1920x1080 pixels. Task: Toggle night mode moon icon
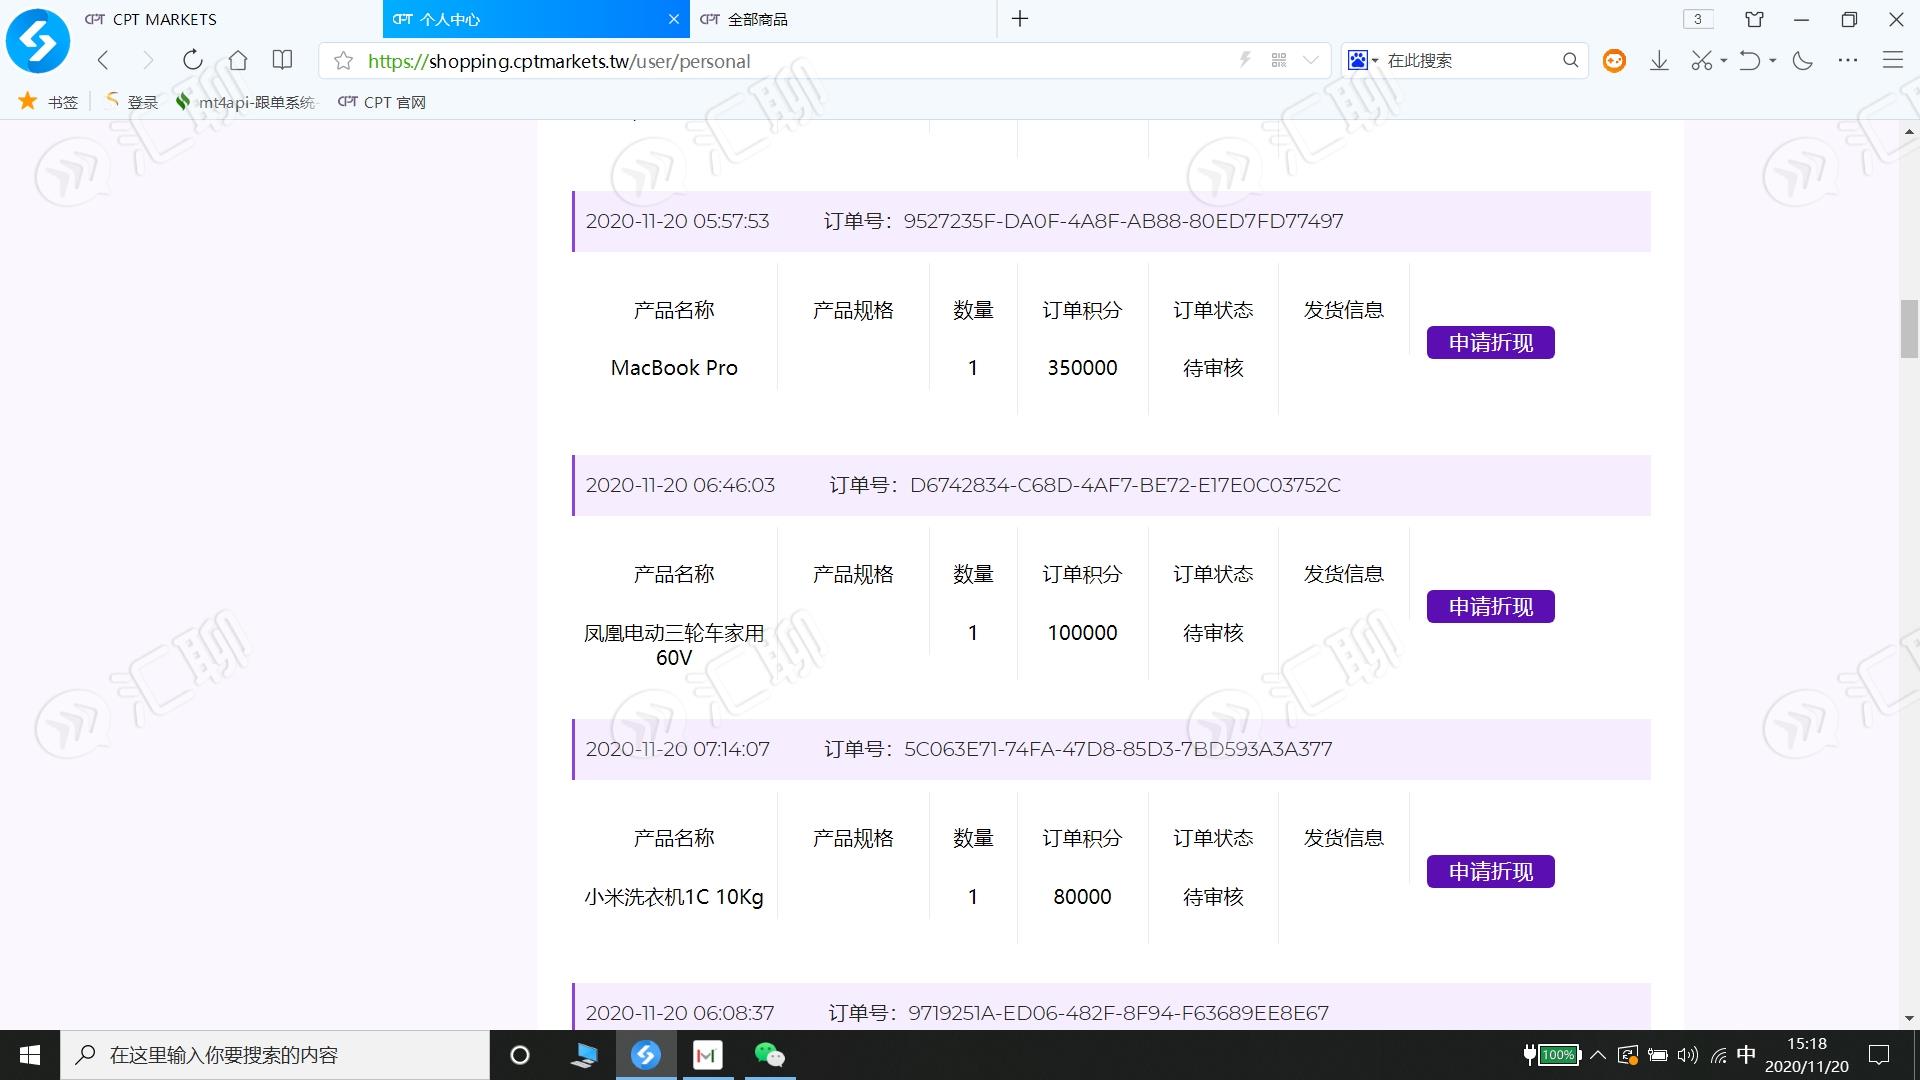click(x=1803, y=61)
